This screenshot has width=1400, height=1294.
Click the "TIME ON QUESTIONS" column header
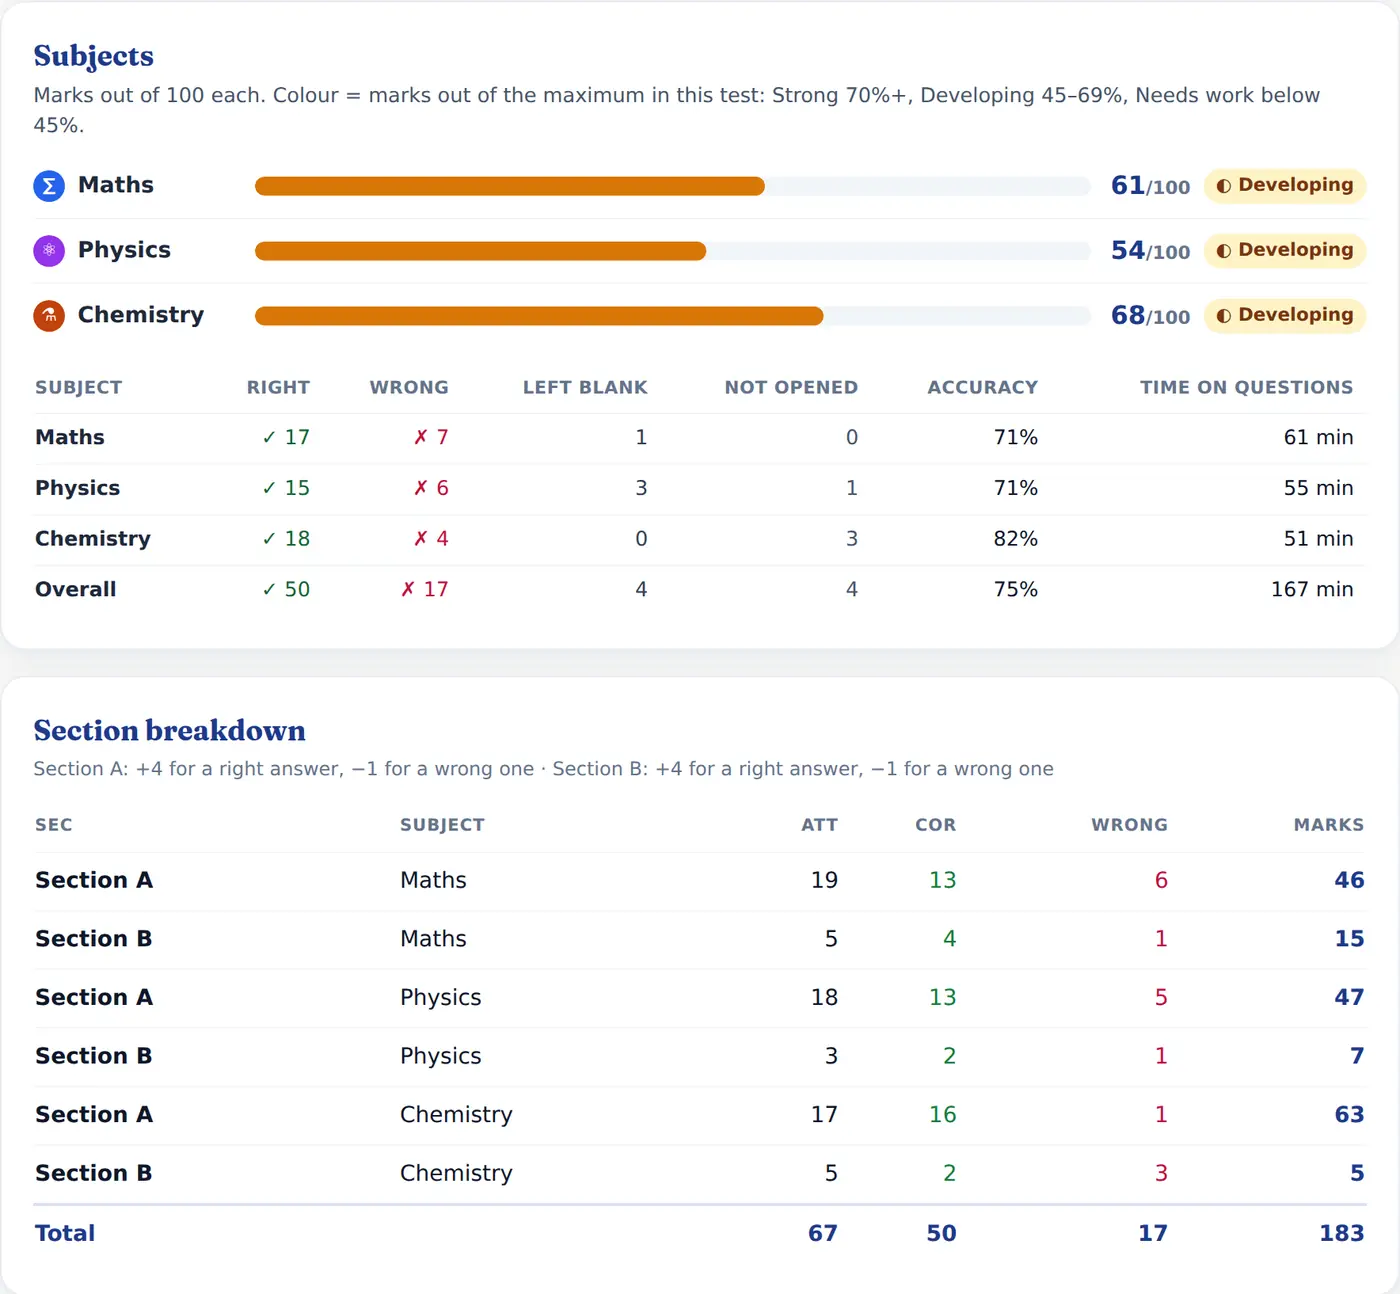[1246, 388]
